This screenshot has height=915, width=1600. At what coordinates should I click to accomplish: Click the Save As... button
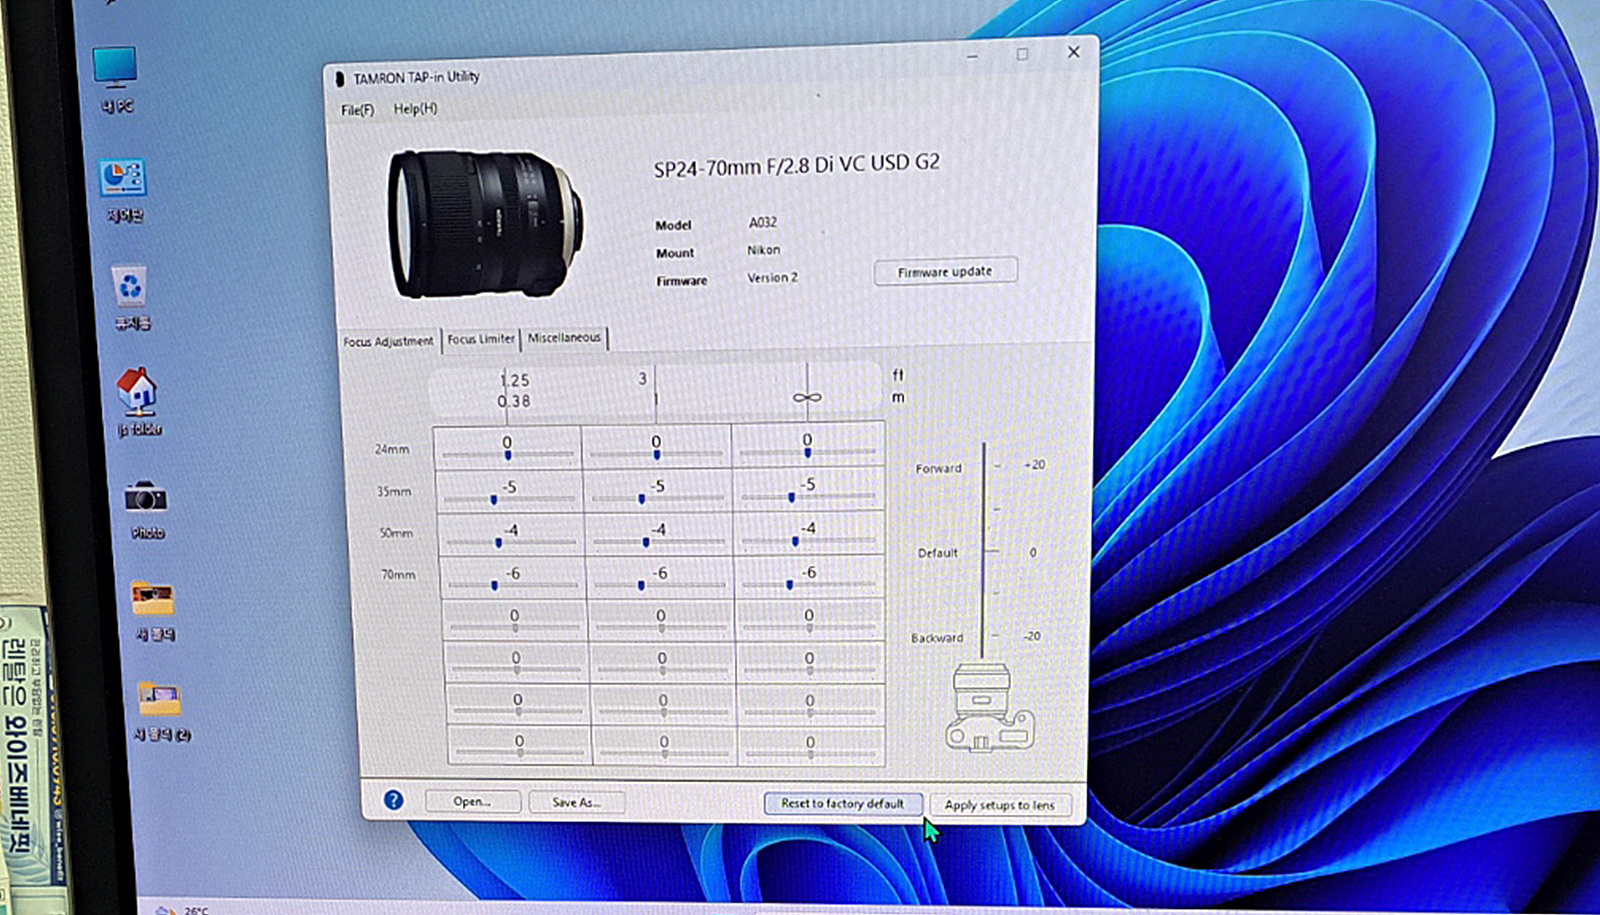[576, 802]
